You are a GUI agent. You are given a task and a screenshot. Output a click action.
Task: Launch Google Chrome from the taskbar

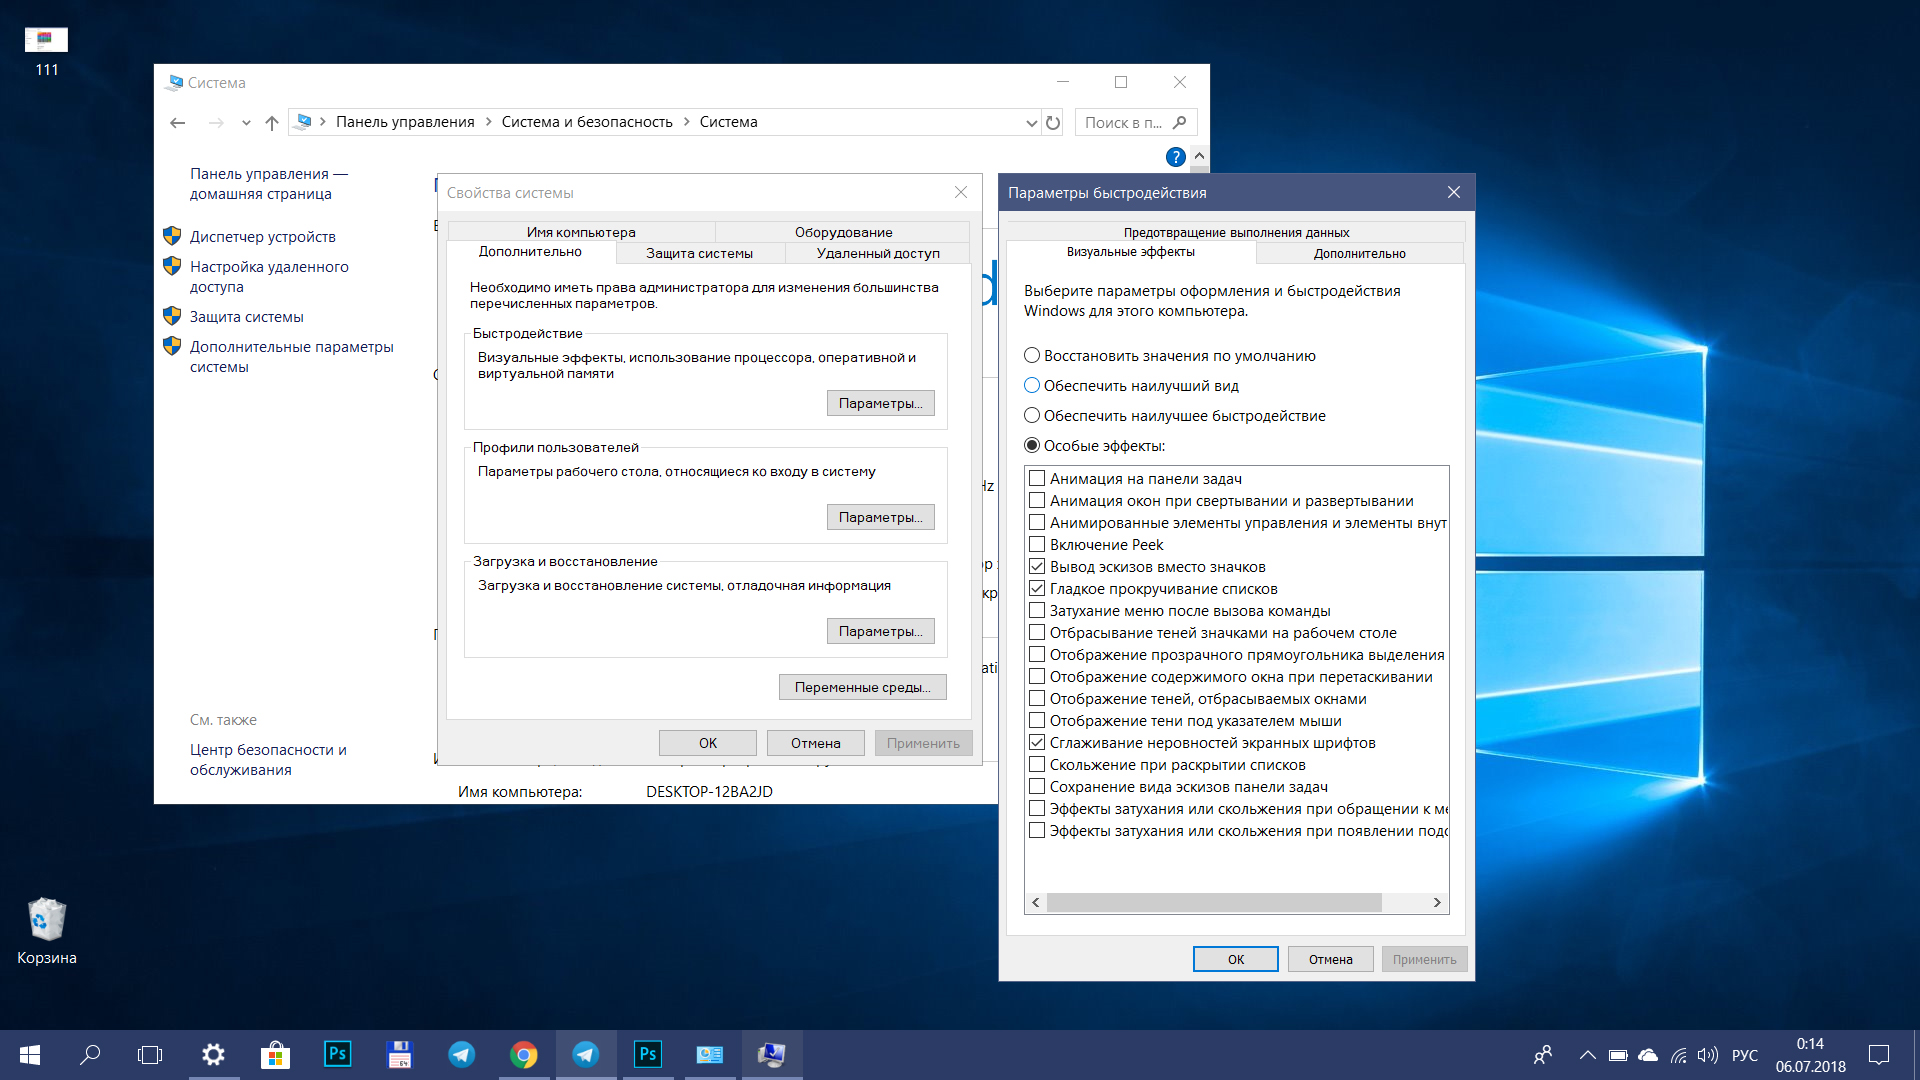[x=524, y=1054]
